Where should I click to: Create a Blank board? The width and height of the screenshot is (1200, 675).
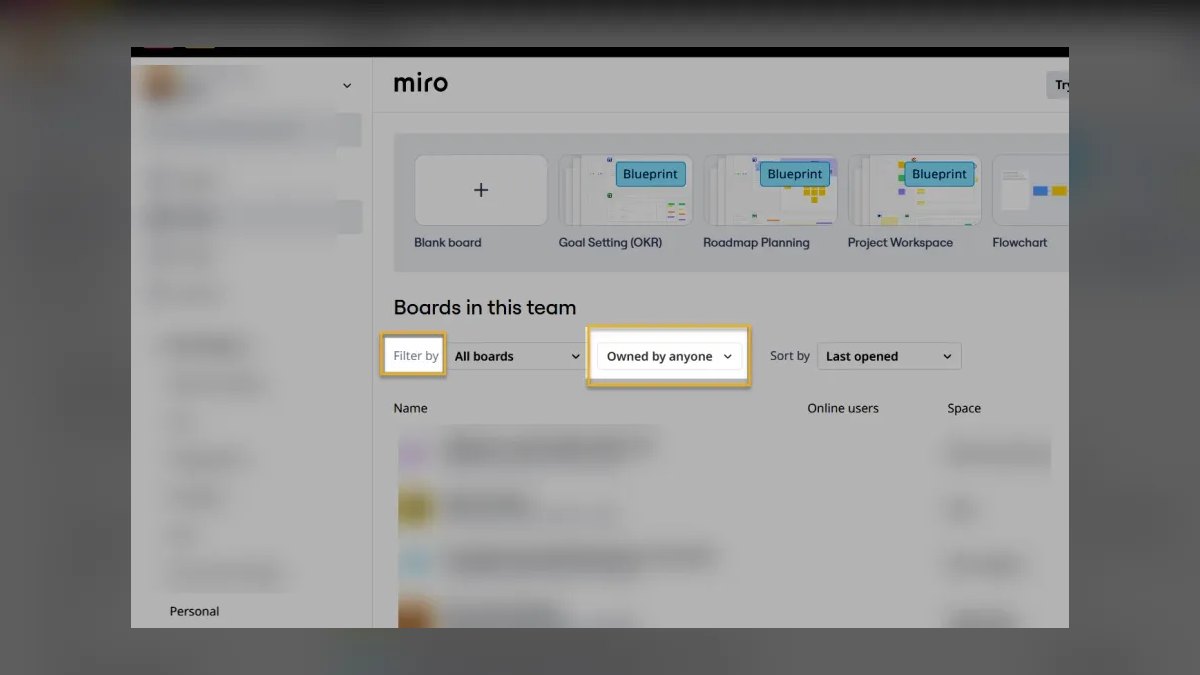(x=481, y=190)
